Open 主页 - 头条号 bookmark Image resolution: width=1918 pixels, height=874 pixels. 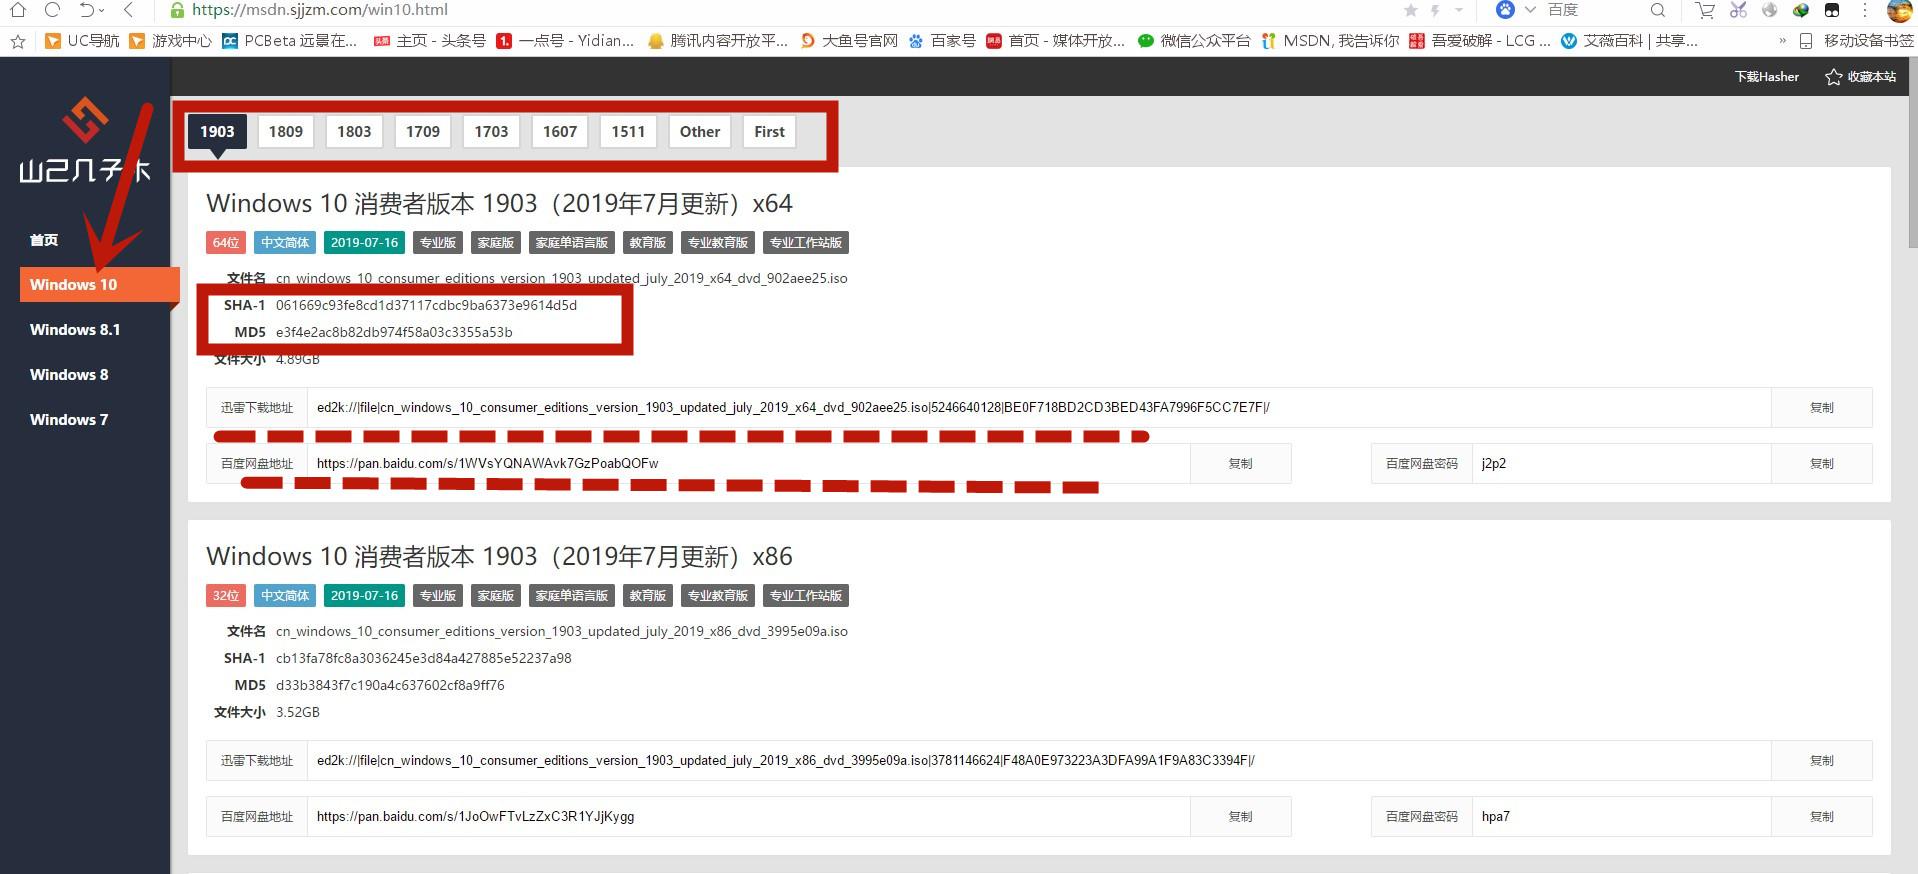[x=430, y=41]
